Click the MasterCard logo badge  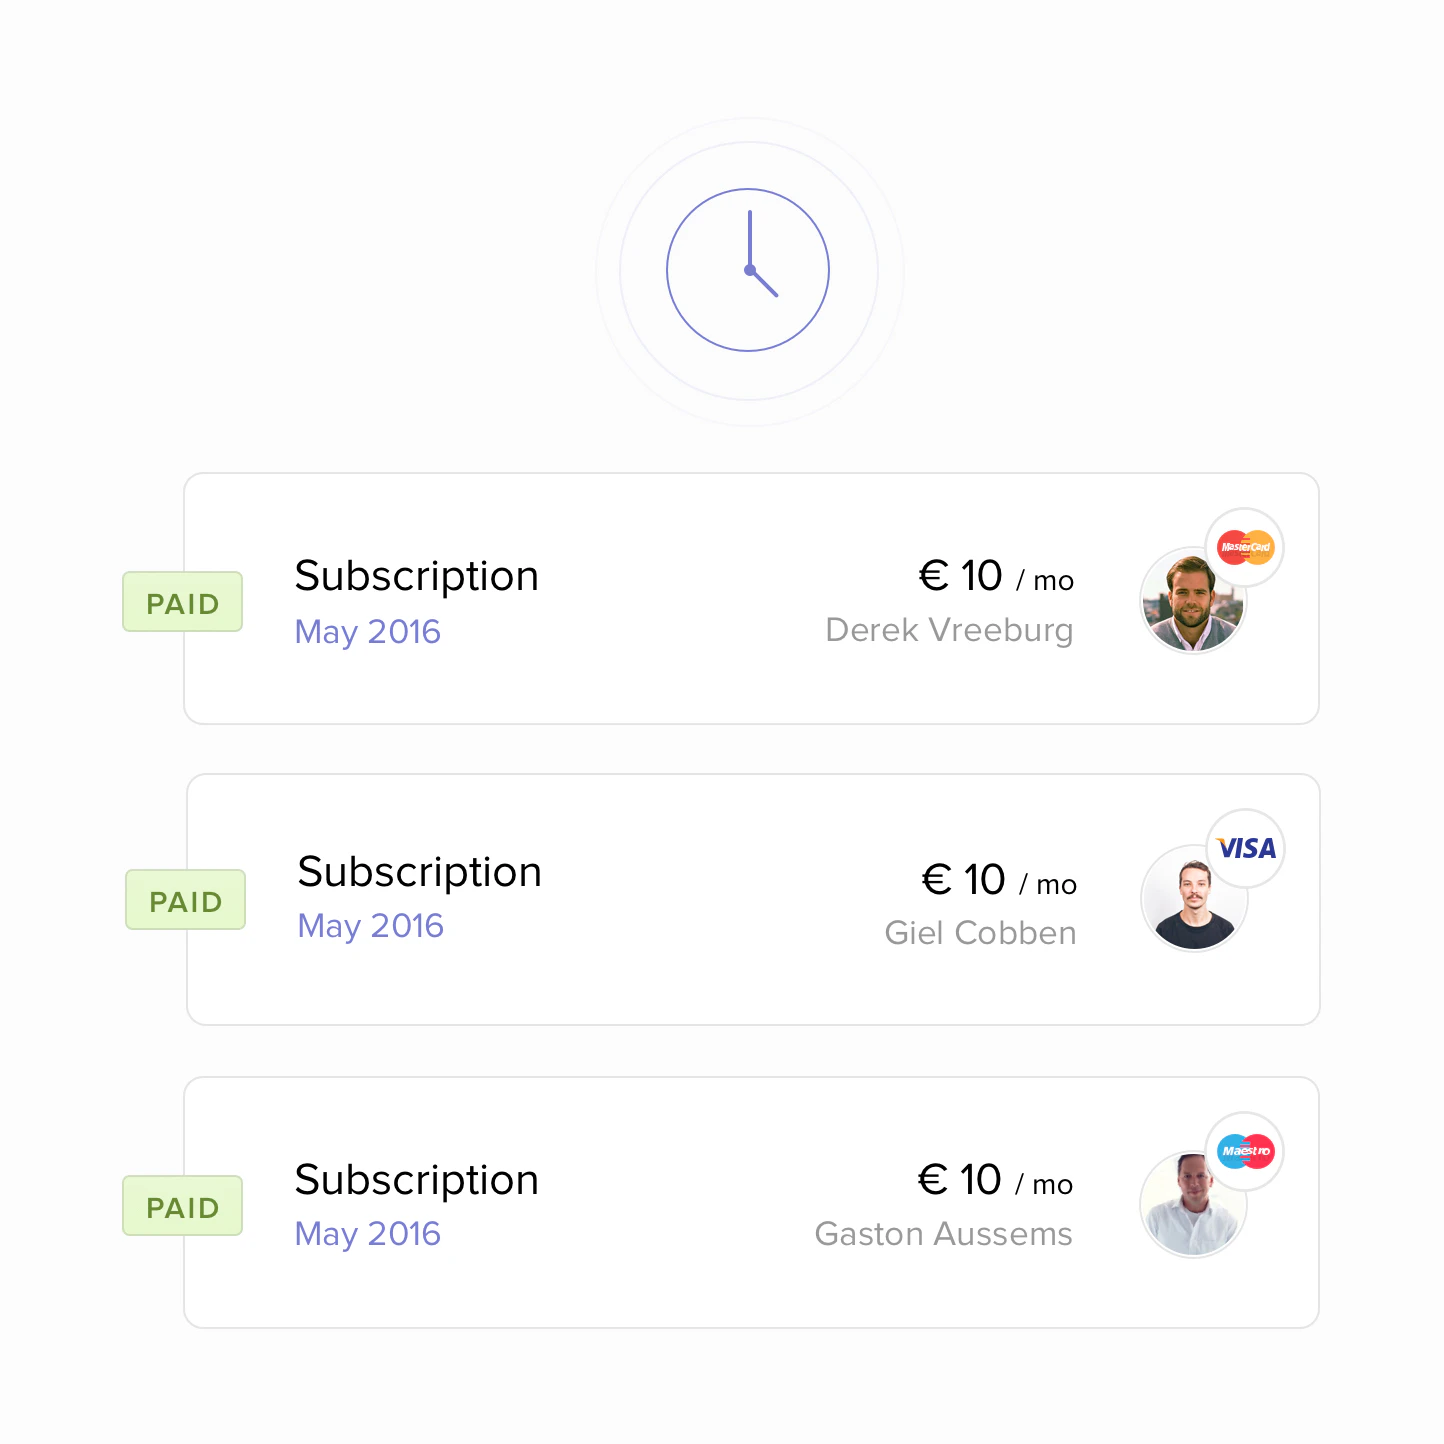point(1245,547)
